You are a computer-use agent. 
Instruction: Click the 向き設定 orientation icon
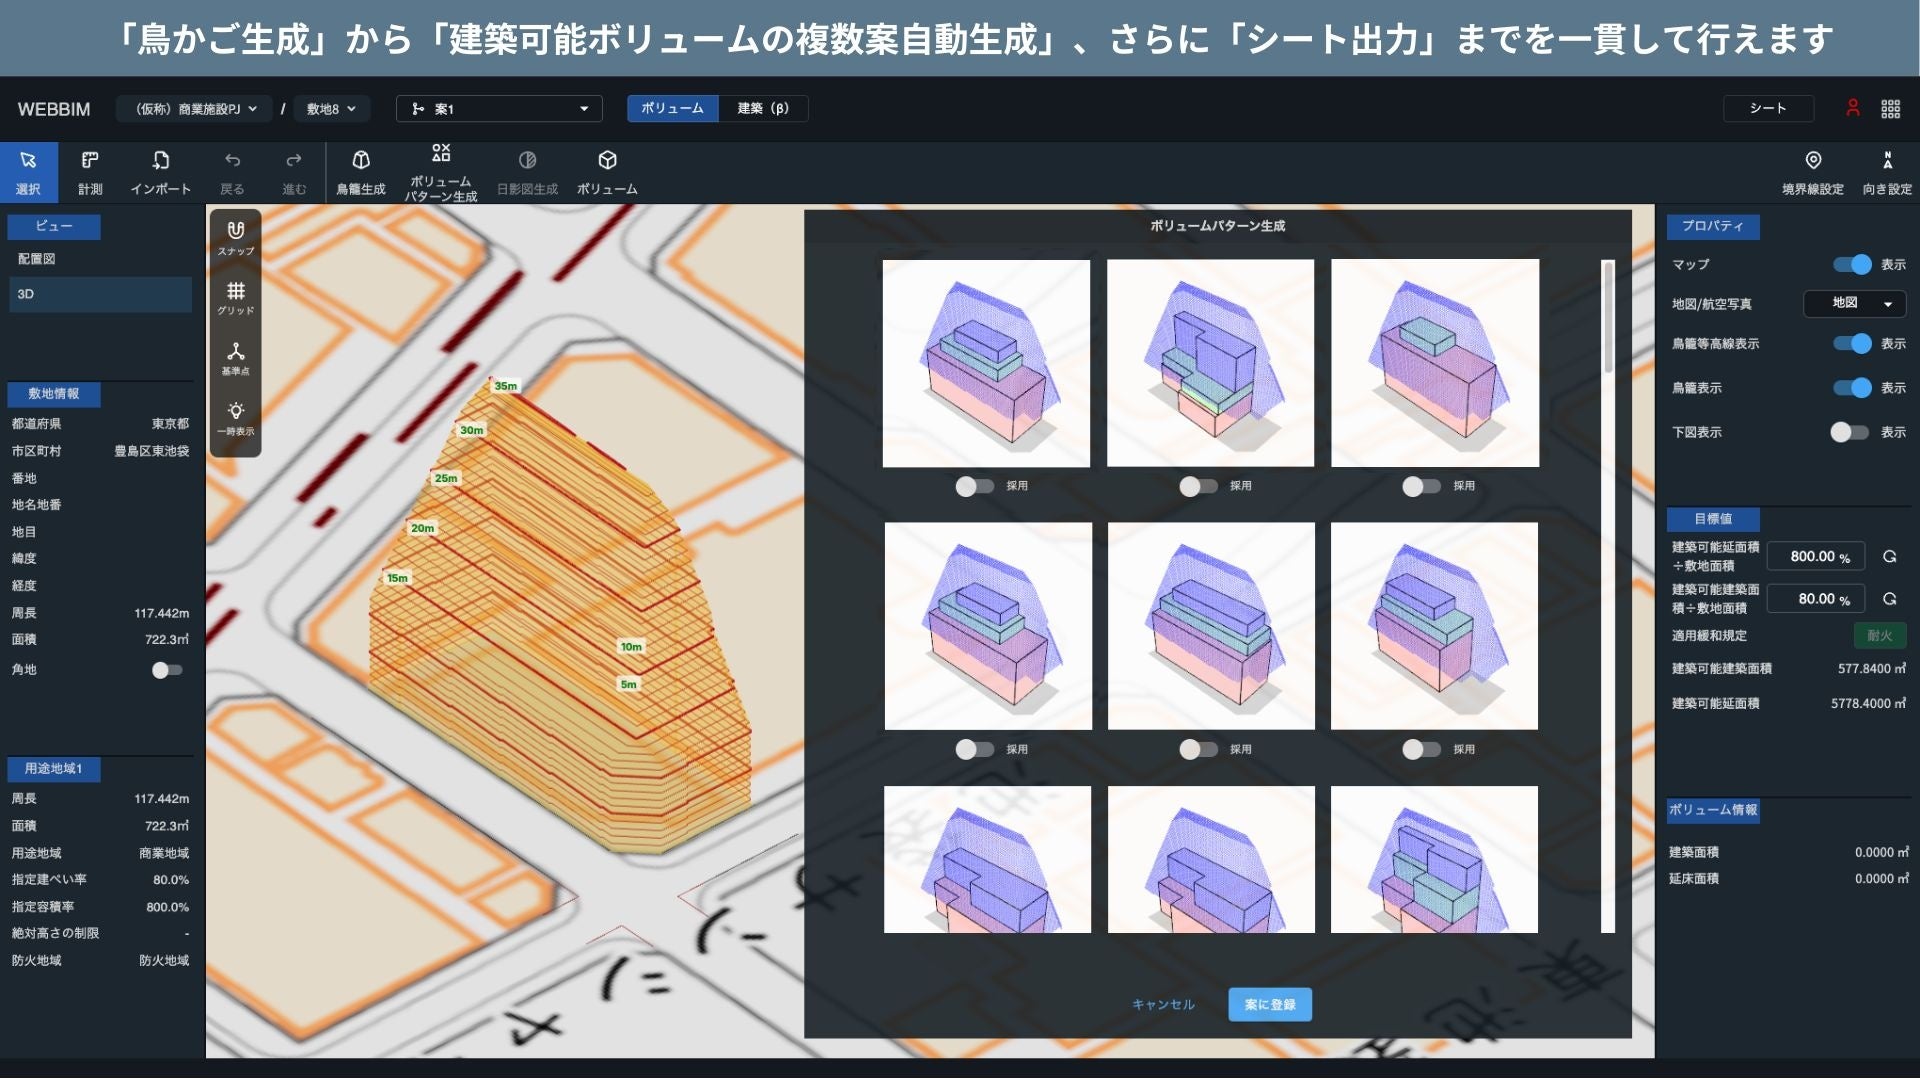(1887, 161)
